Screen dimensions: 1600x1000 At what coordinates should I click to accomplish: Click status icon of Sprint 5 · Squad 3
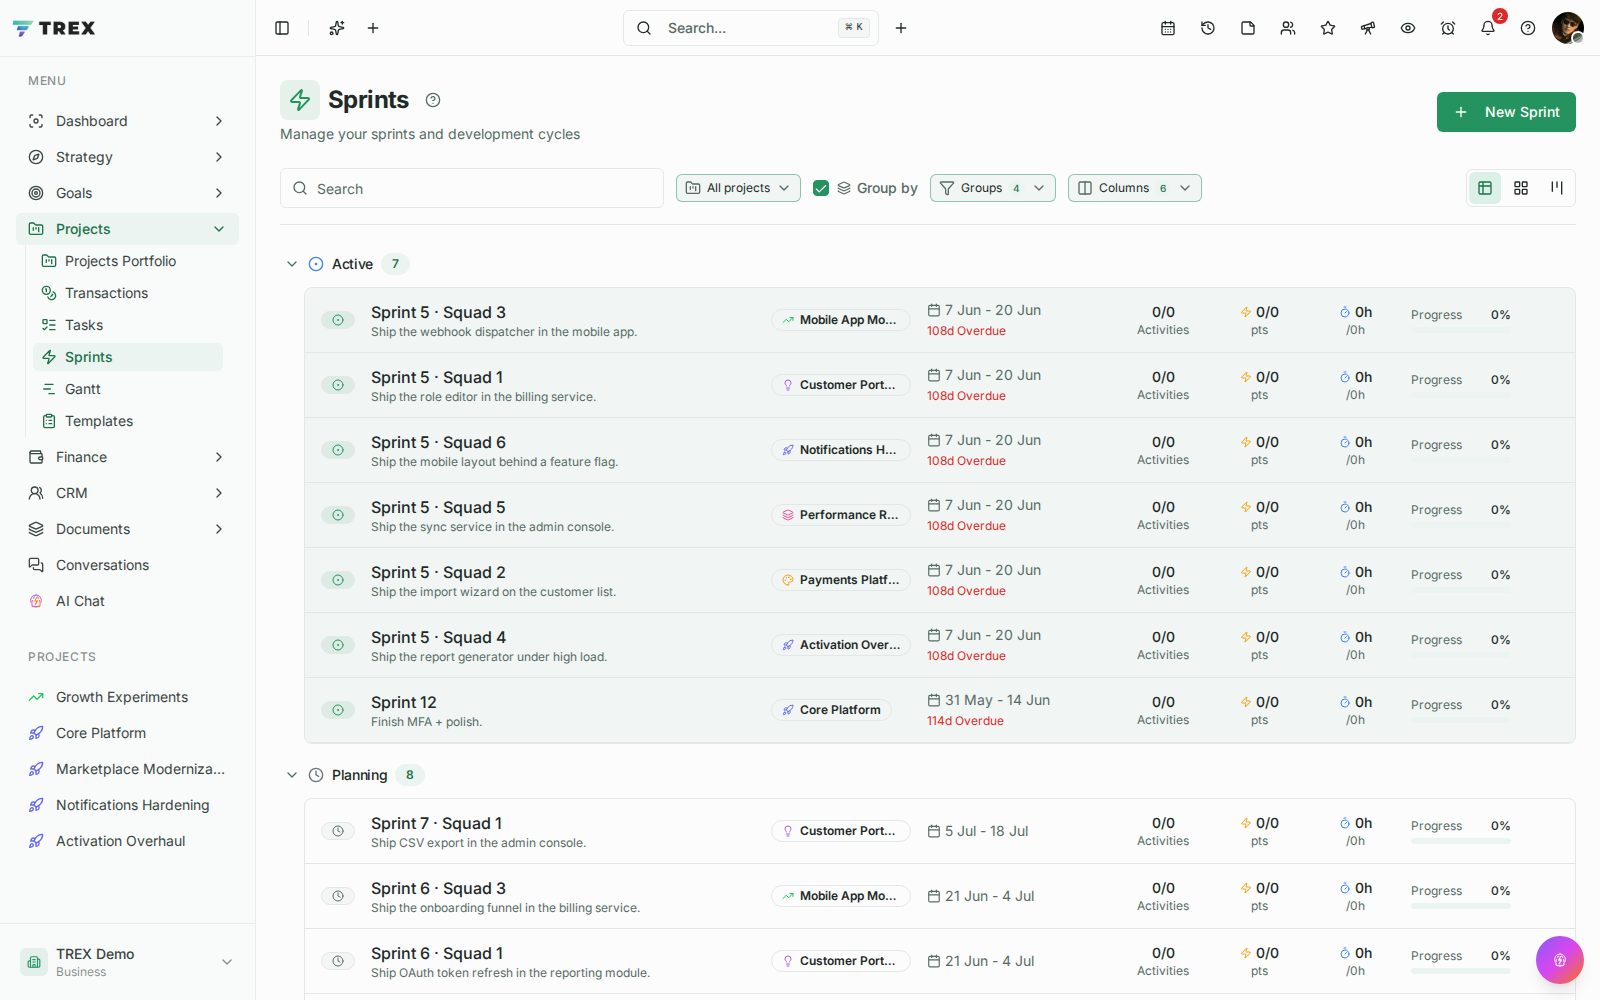(338, 320)
